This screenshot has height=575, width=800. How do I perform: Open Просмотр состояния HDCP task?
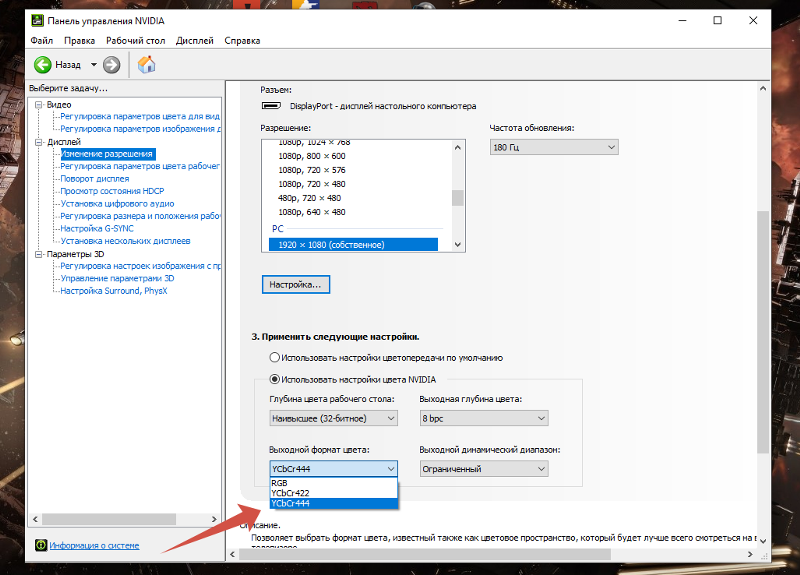[x=112, y=191]
